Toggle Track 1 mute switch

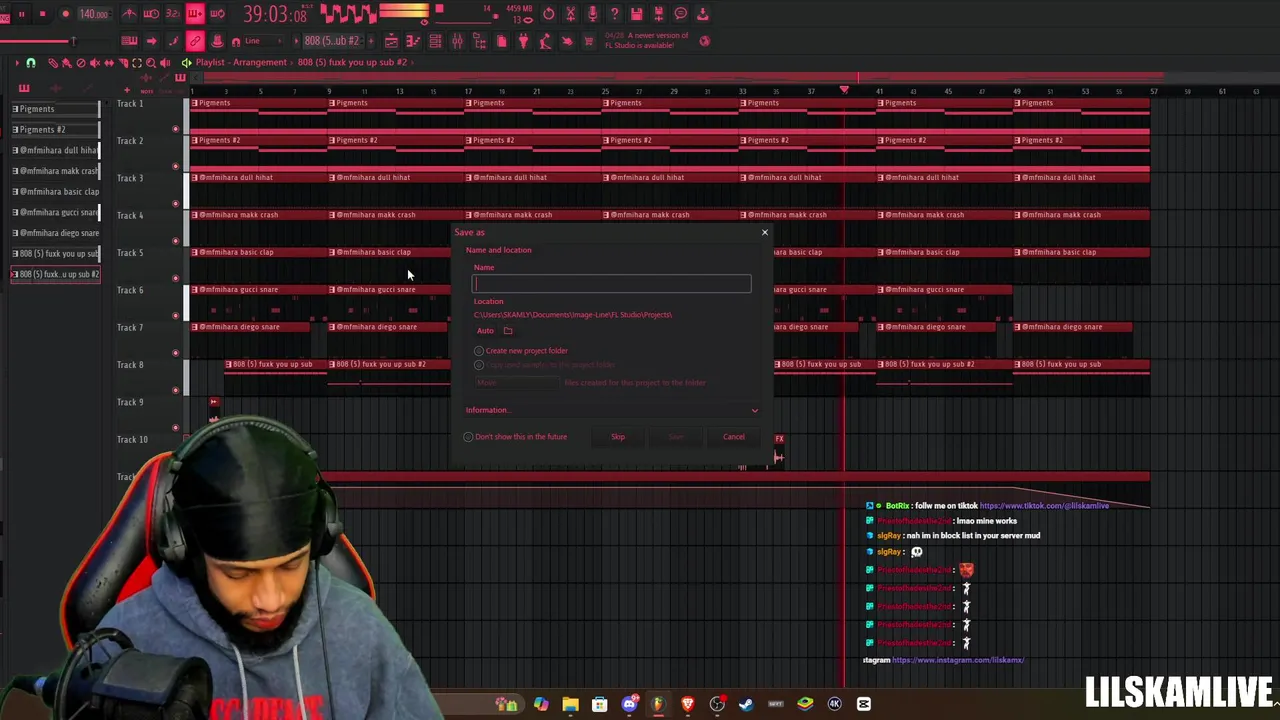coord(176,129)
